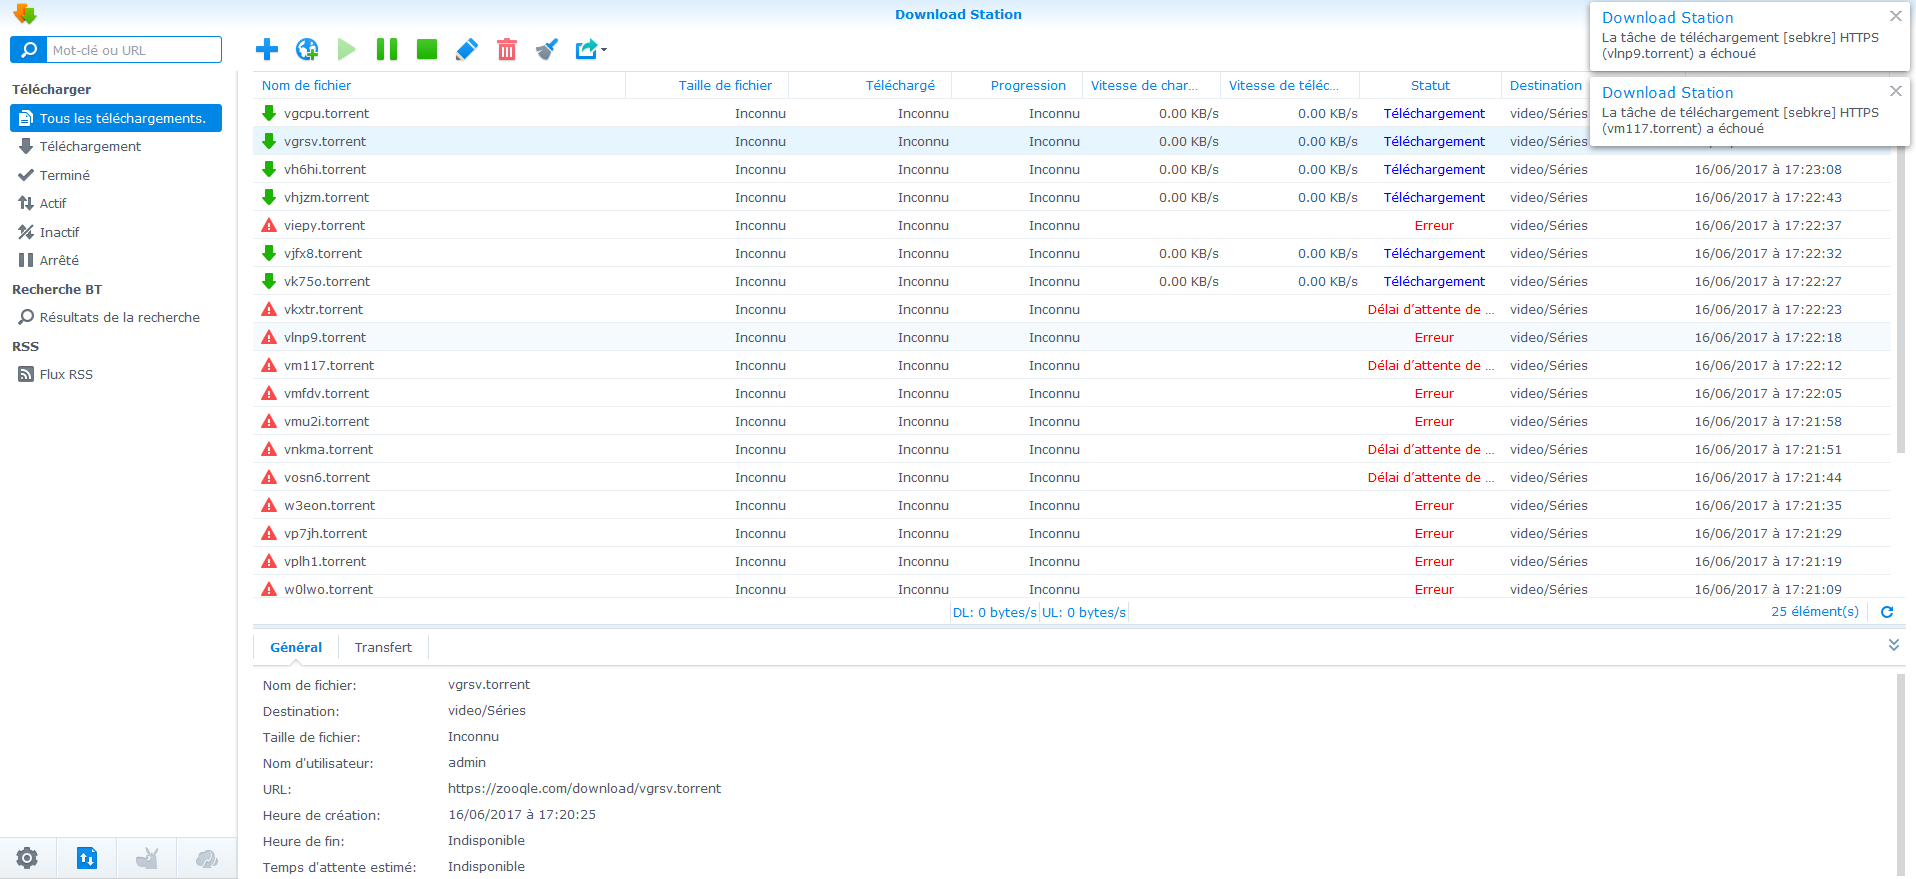This screenshot has height=879, width=1916.
Task: Close the vlnp9.torrent failure notification
Action: click(x=1895, y=16)
